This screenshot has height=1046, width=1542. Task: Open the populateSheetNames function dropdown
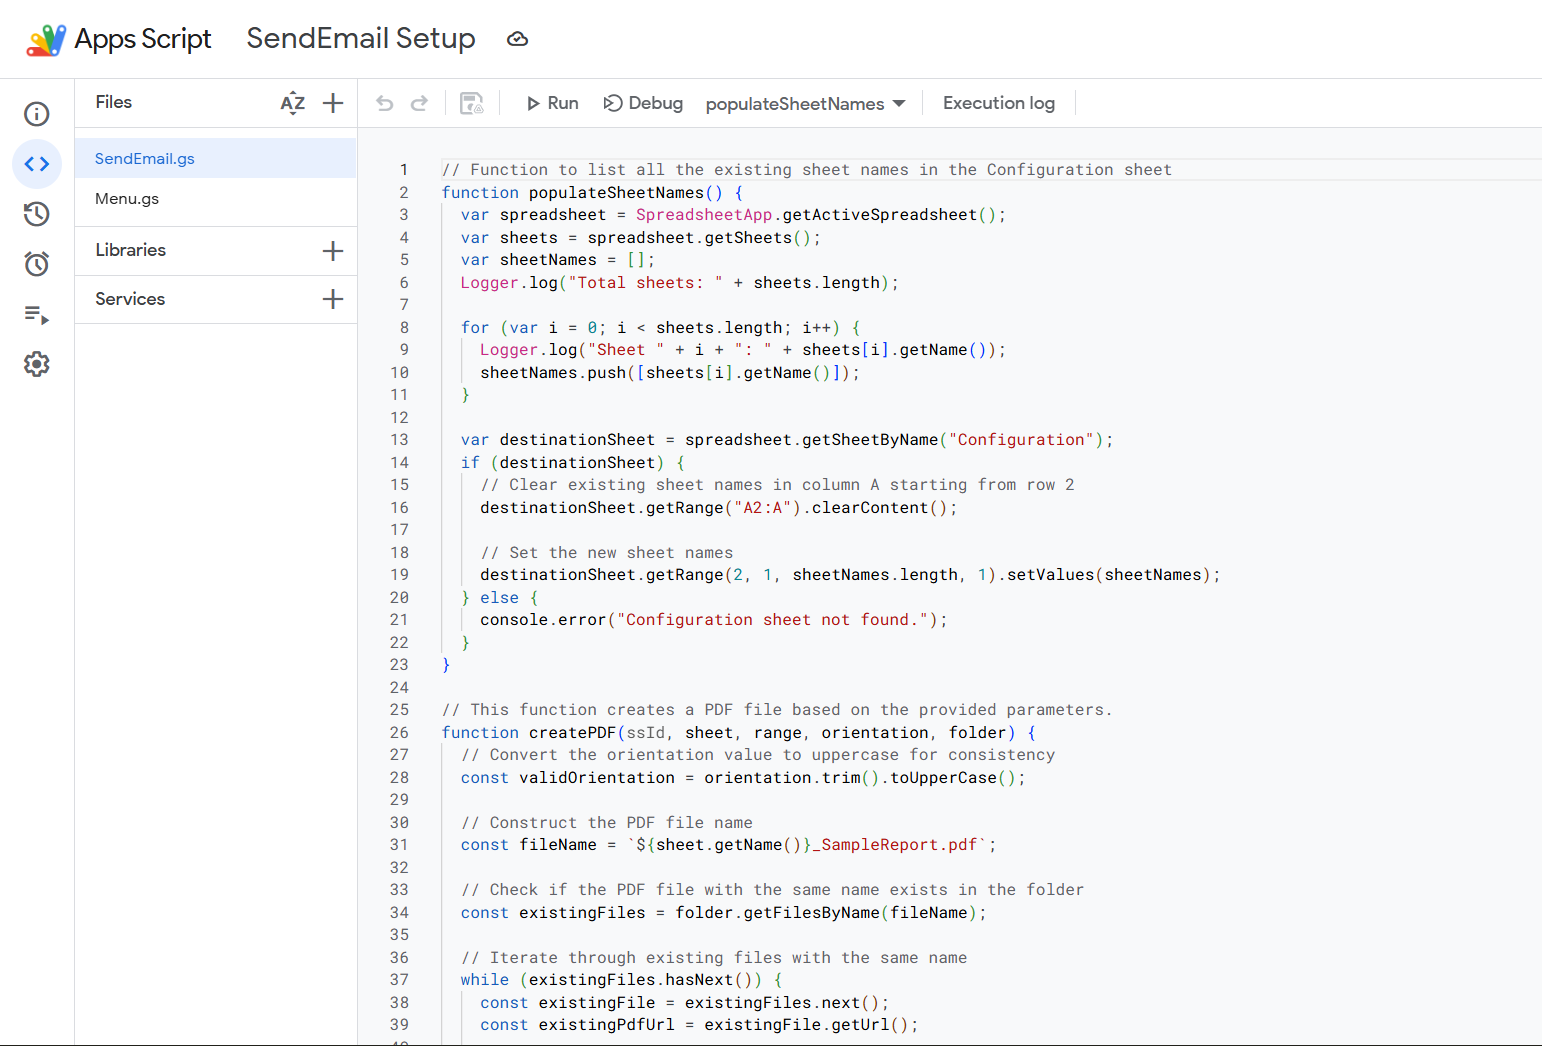pos(805,104)
